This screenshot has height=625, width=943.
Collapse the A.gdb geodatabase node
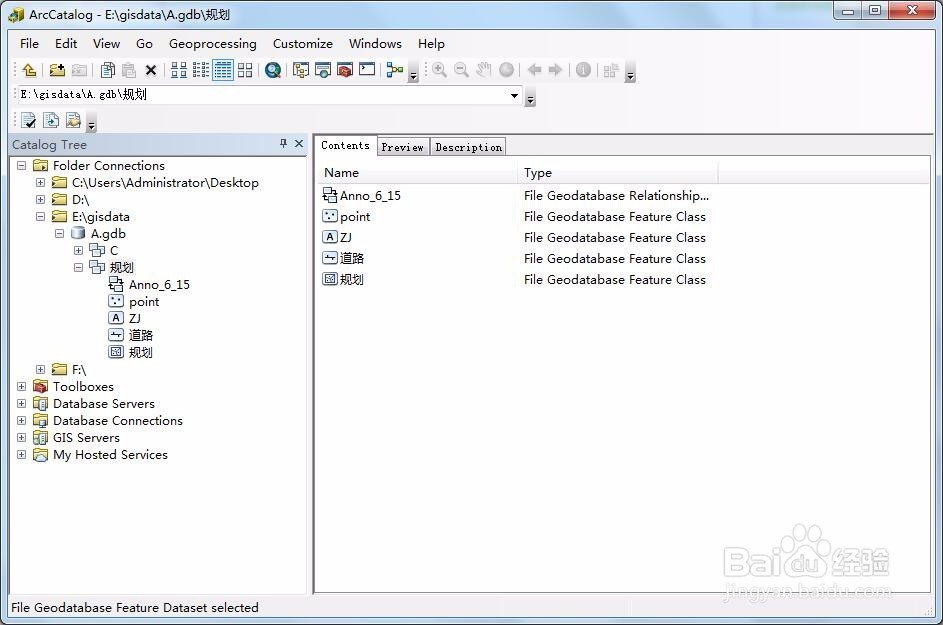click(60, 233)
